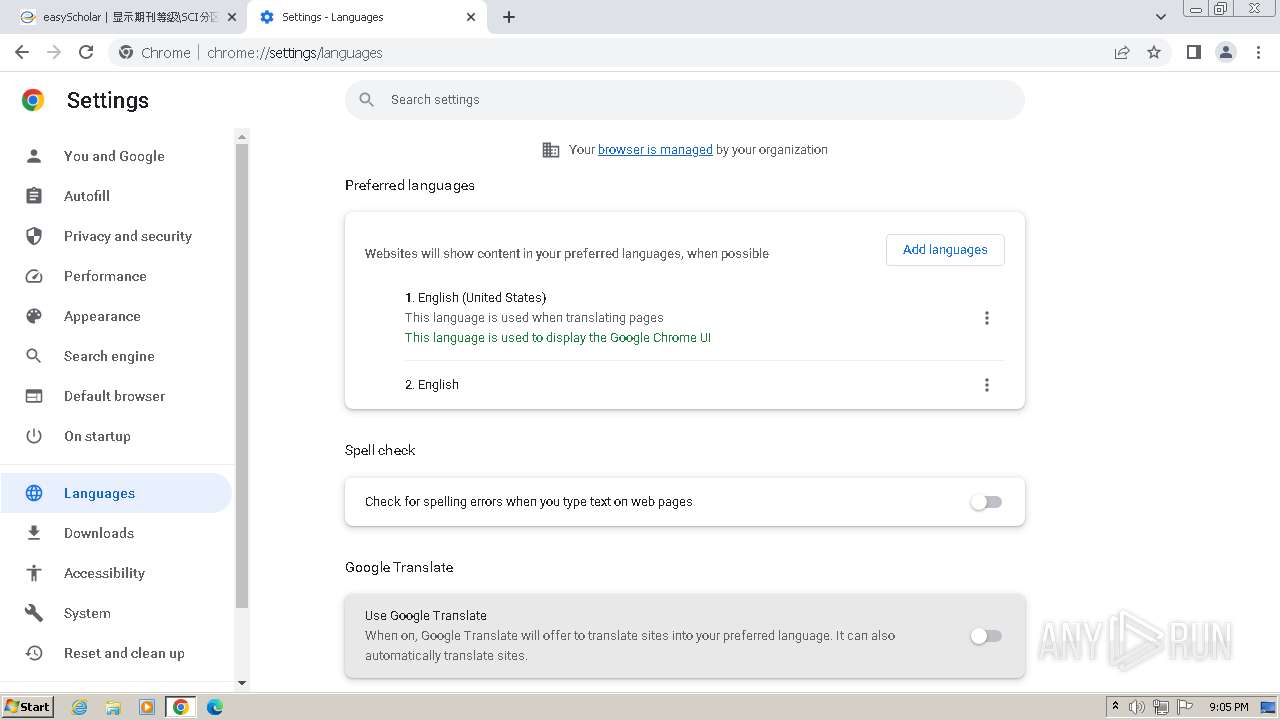Click the Accessibility figure icon
Screen dimensions: 1280x720
[x=34, y=573]
